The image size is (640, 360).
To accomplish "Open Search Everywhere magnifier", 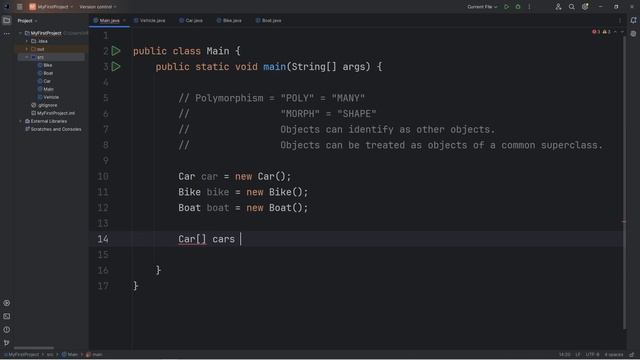I will coord(571,7).
